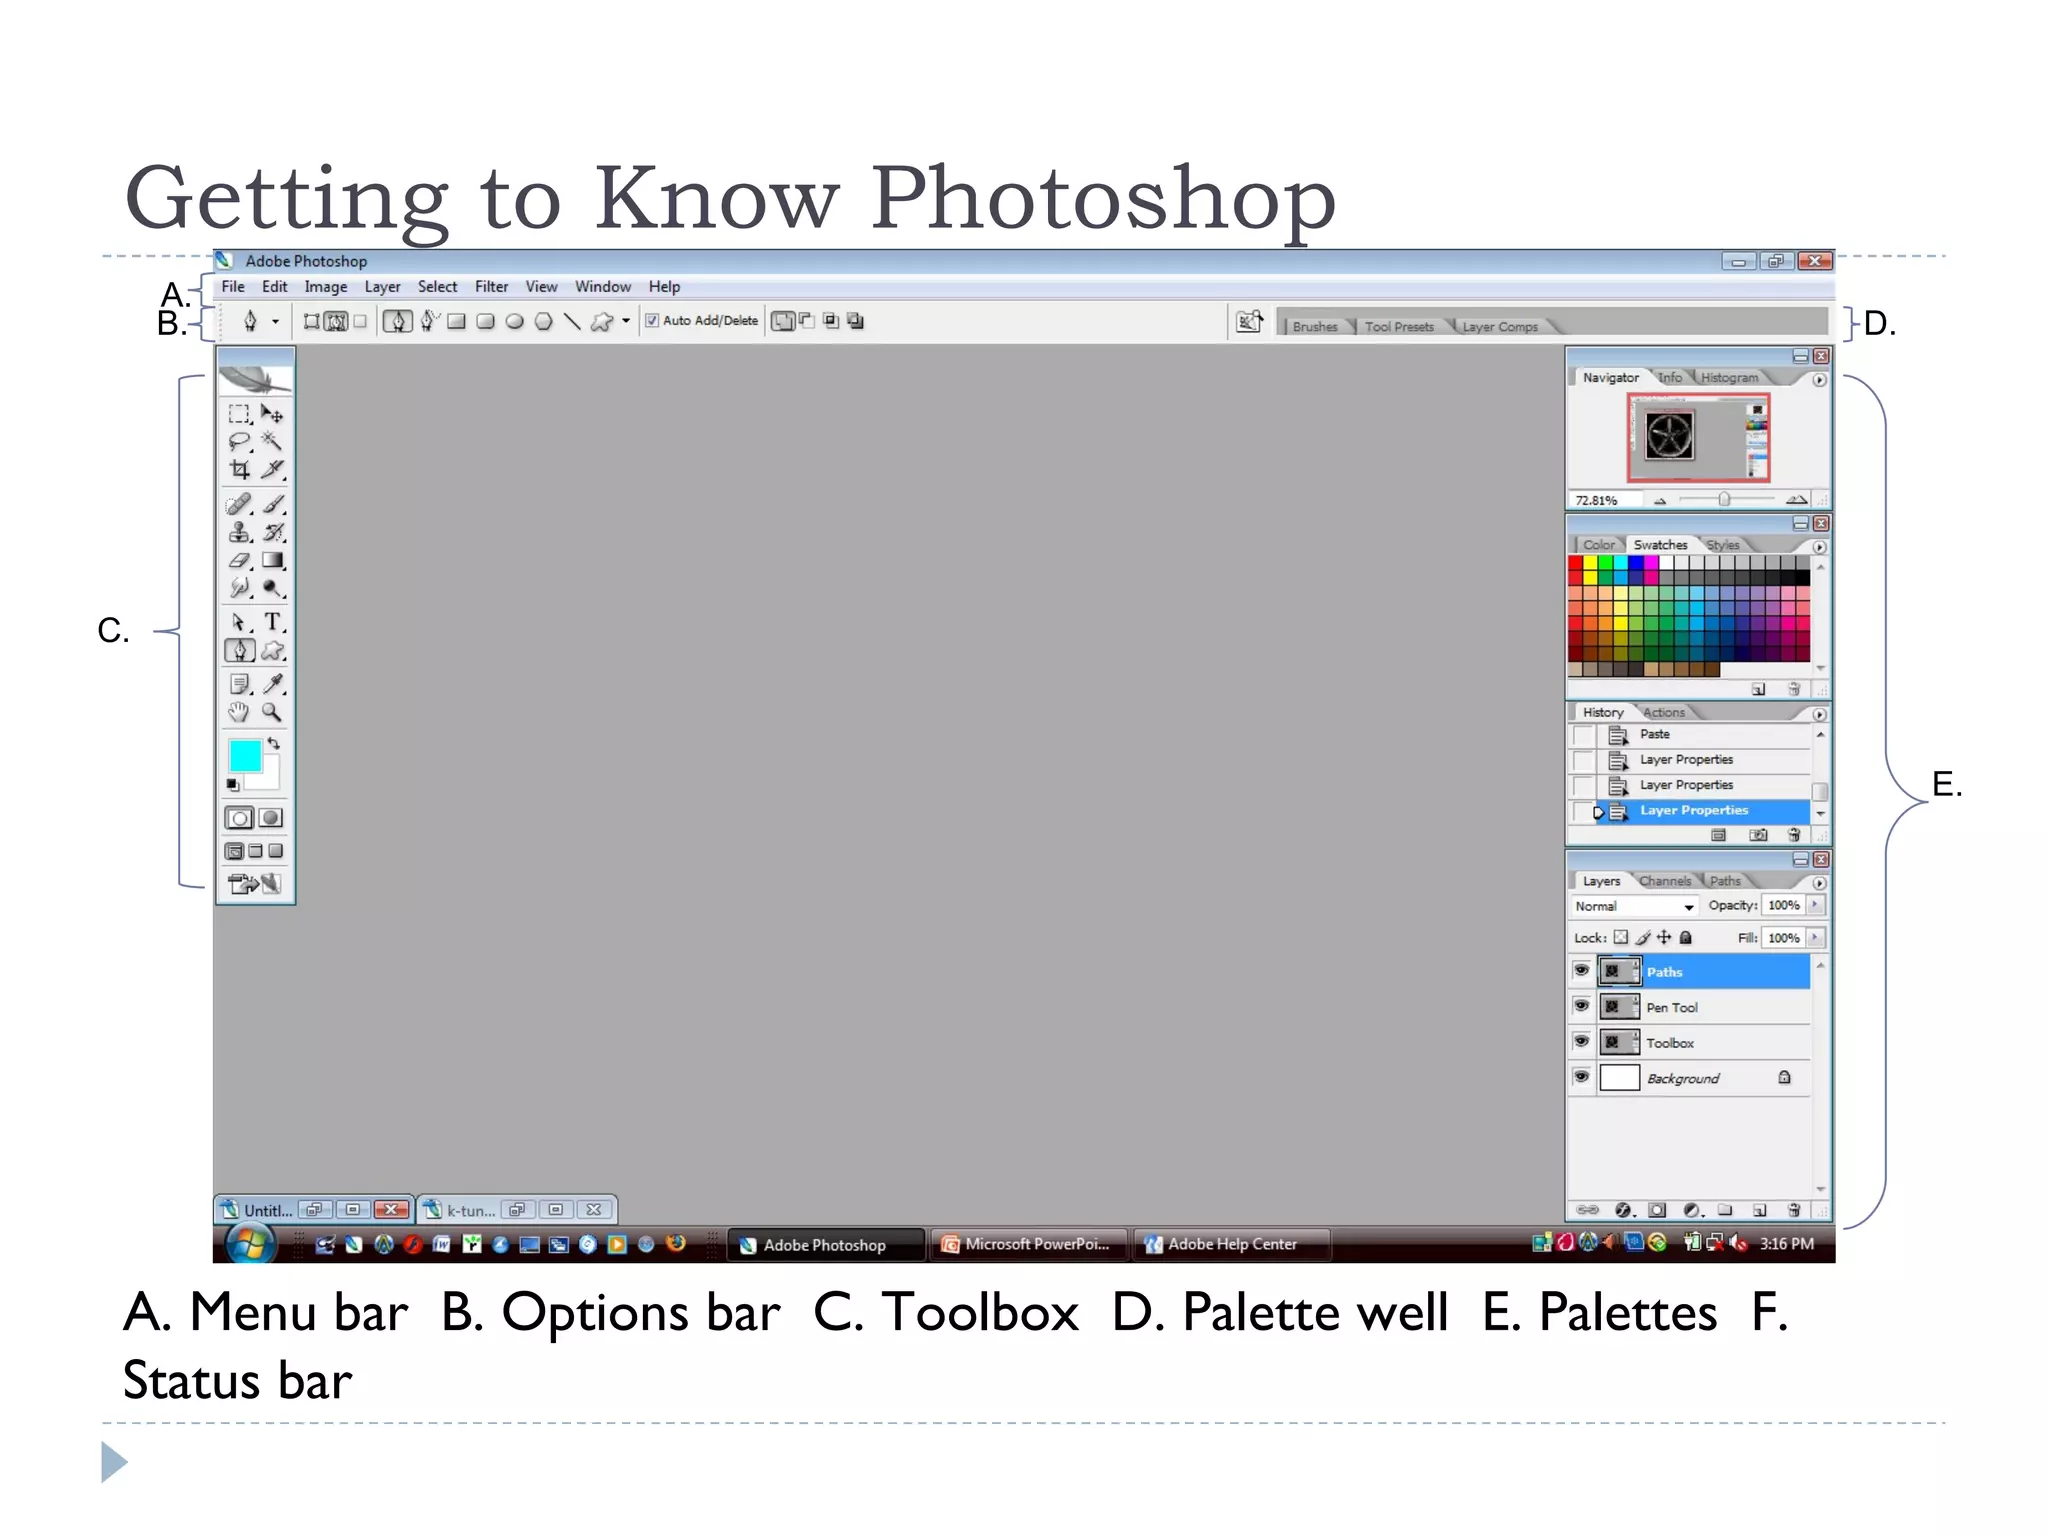Image resolution: width=2048 pixels, height=1536 pixels.
Task: Select the Eraser tool
Action: click(x=239, y=560)
